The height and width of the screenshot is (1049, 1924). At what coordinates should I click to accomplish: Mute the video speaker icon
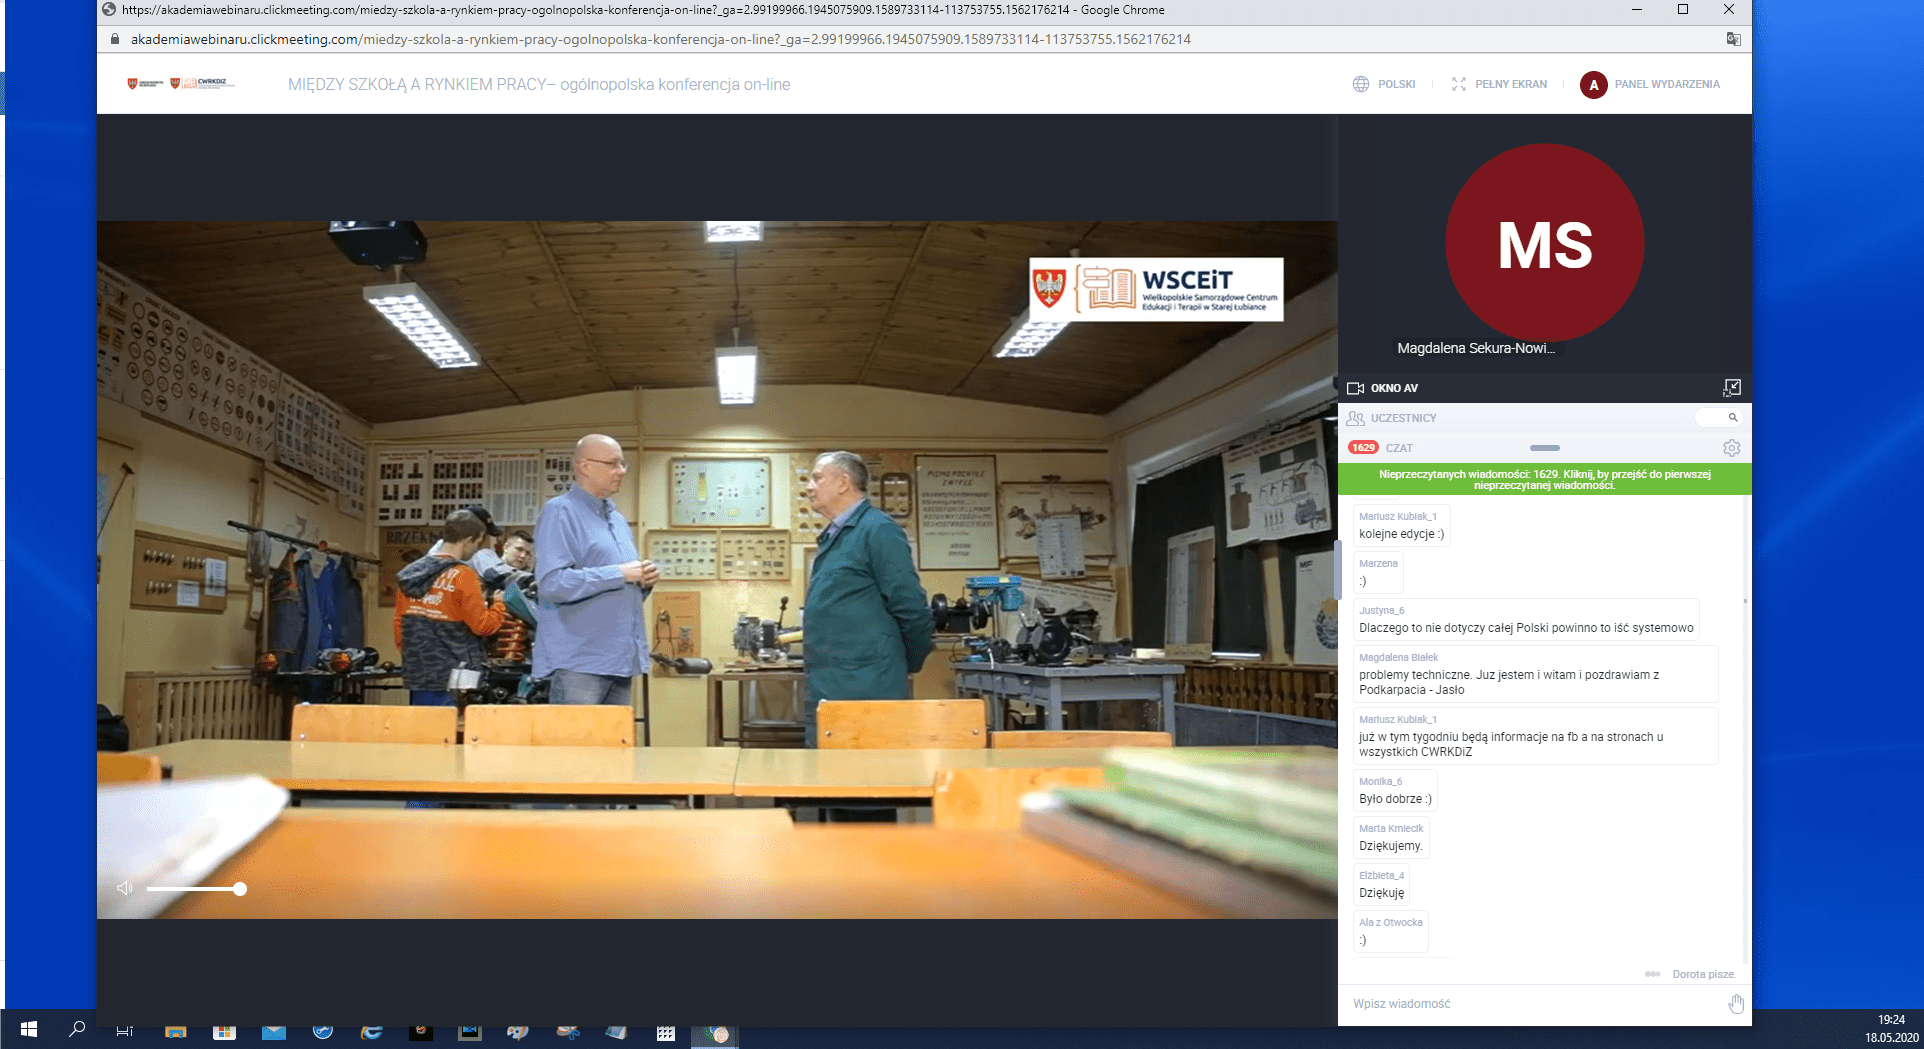coord(125,888)
